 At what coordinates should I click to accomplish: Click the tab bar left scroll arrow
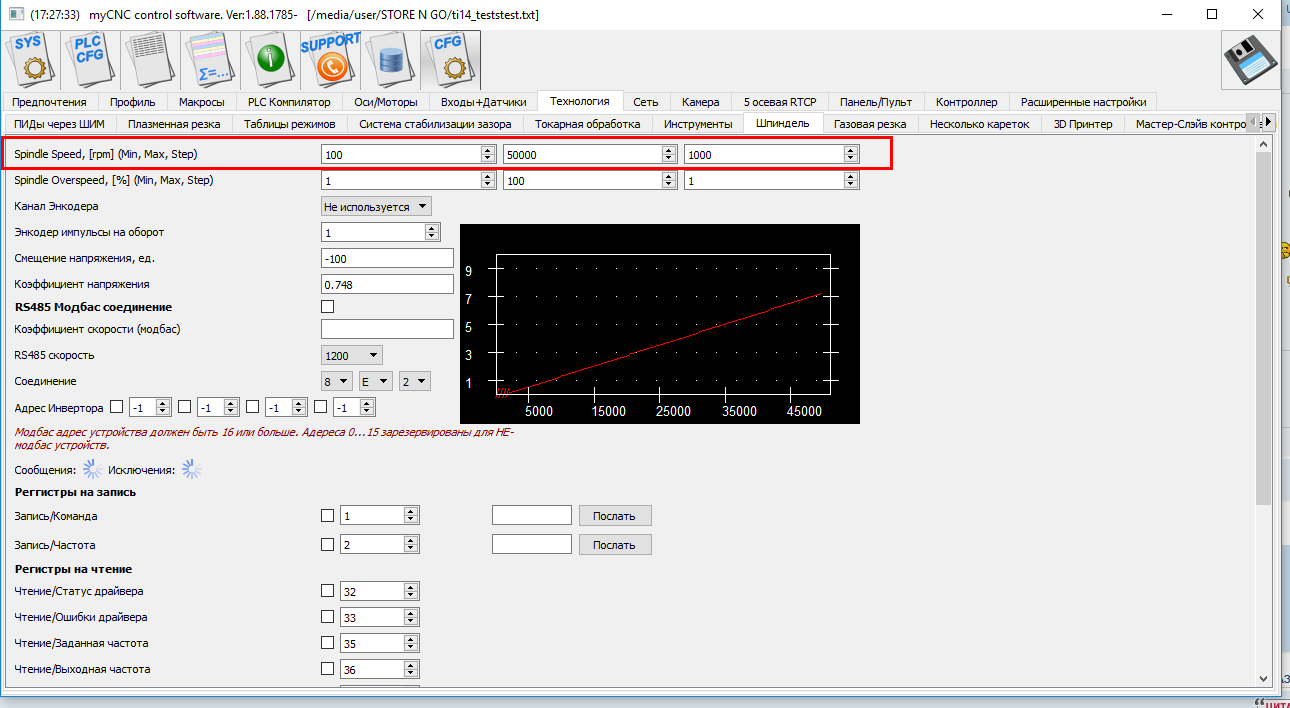(1255, 122)
